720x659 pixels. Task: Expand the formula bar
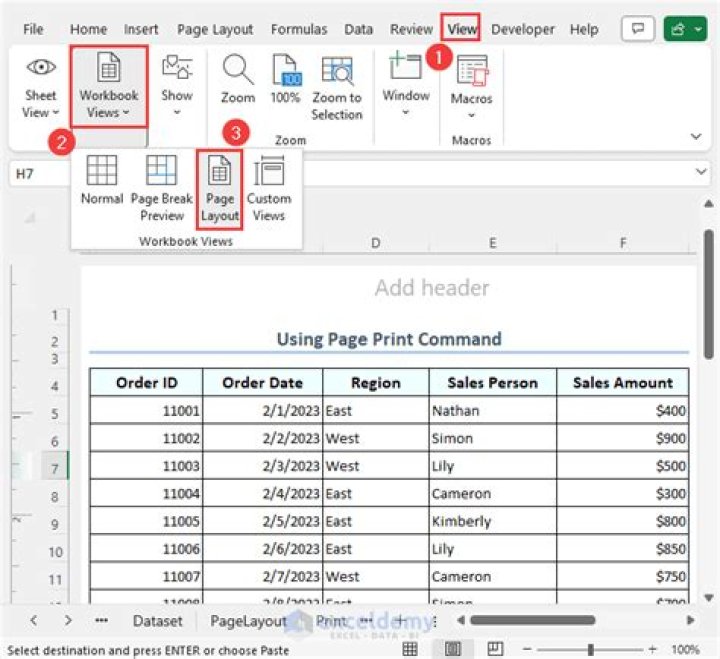(x=701, y=172)
